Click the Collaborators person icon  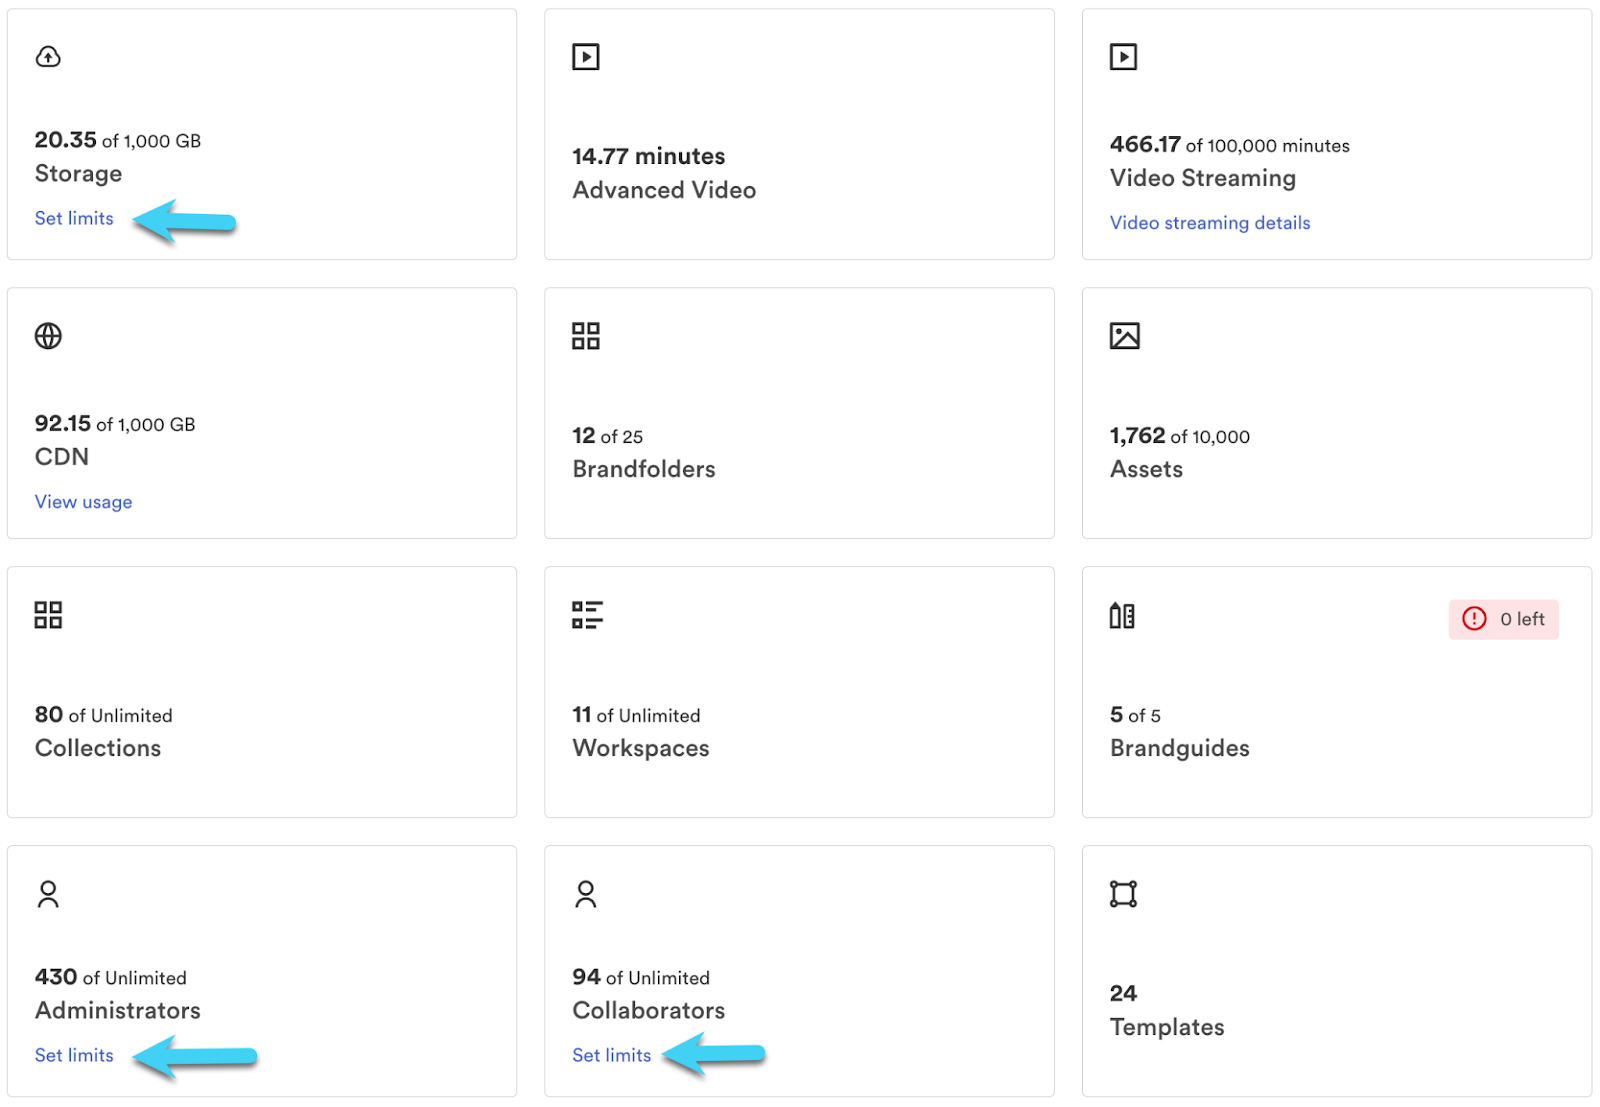point(585,894)
